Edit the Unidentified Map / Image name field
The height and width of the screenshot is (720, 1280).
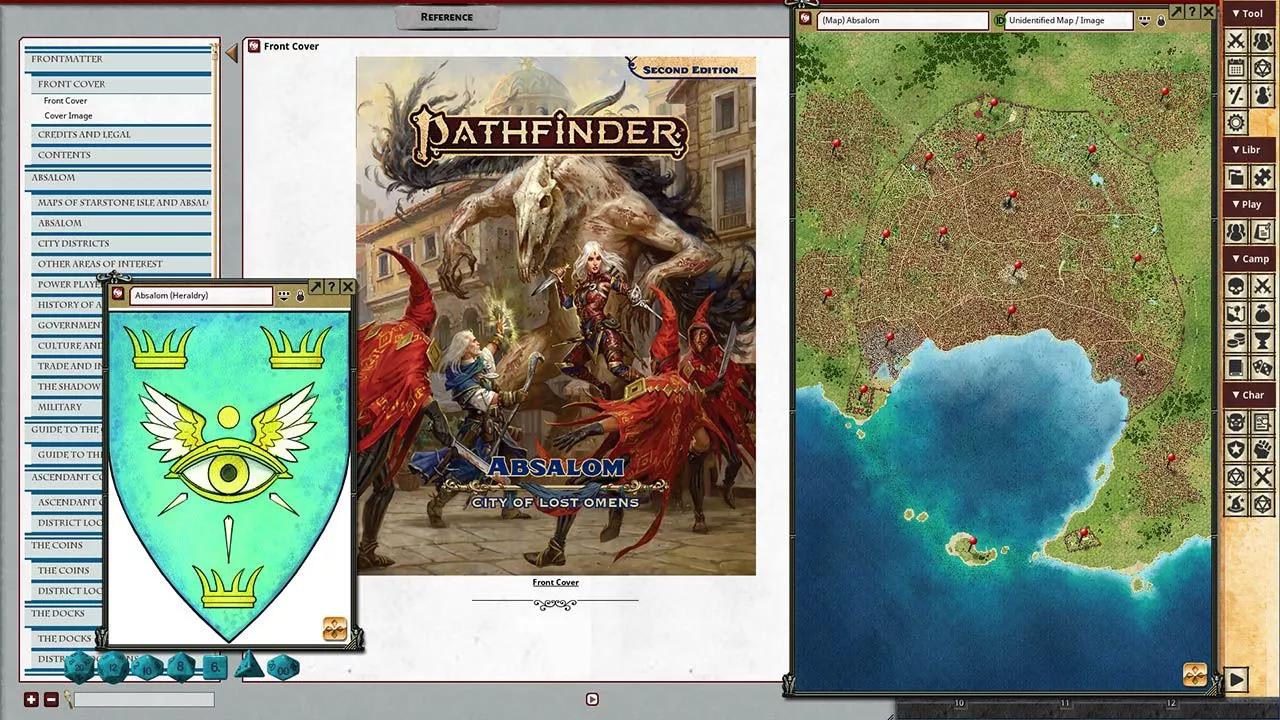point(1069,20)
